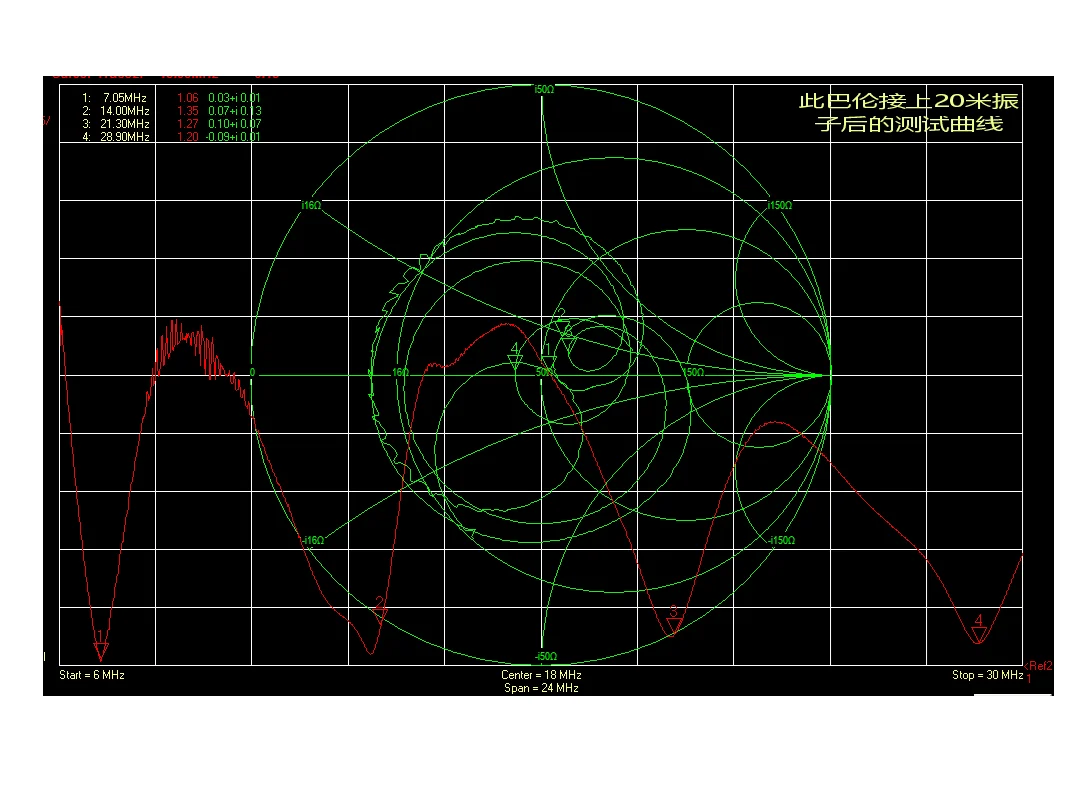Click the i50Ω label atop the Smith chart
This screenshot has height=800, width=1080.
coord(544,90)
